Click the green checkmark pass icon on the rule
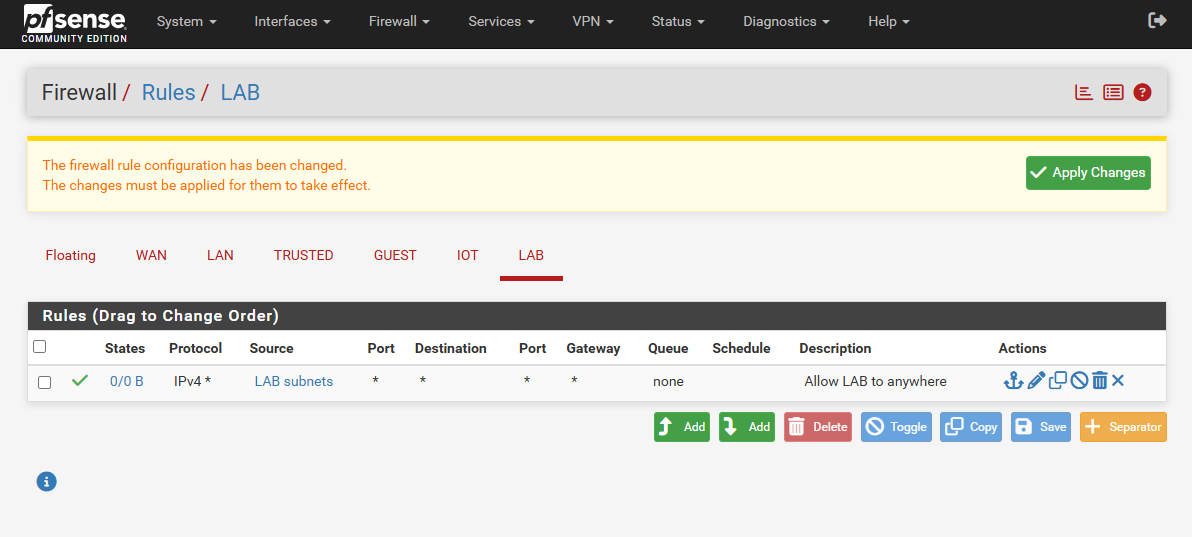 79,380
